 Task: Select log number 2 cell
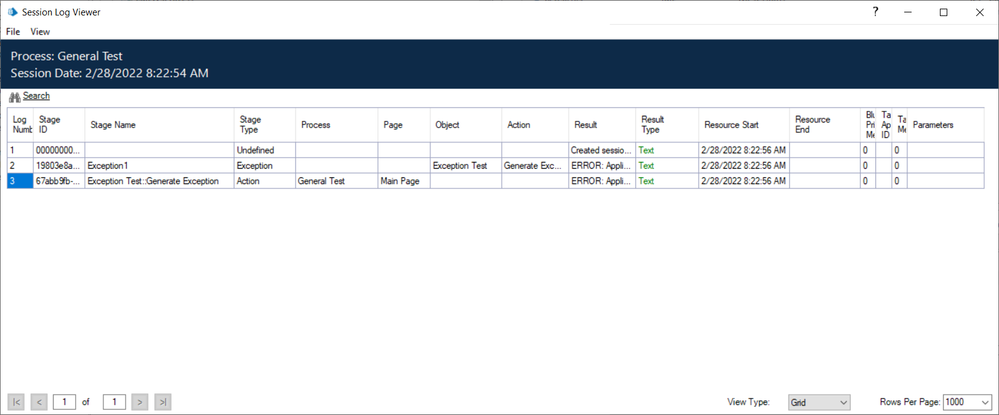20,166
